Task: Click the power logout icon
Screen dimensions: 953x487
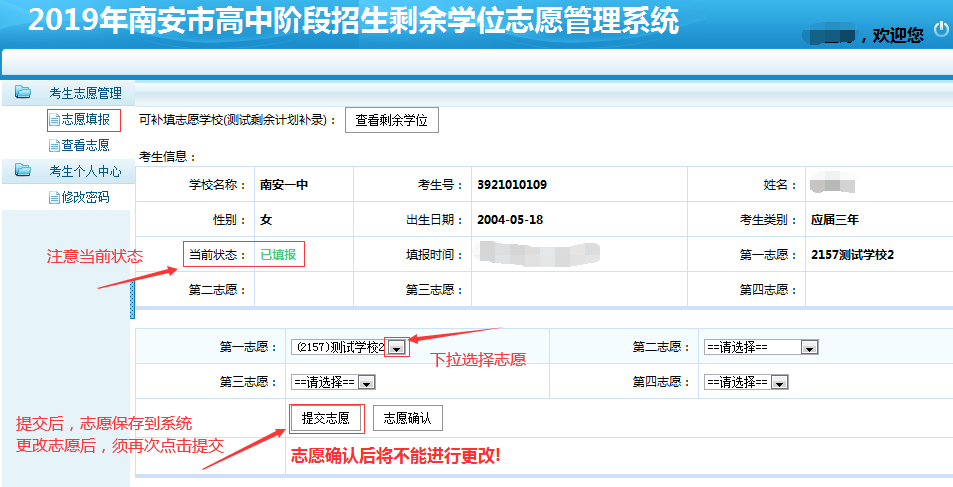Action: pyautogui.click(x=941, y=29)
